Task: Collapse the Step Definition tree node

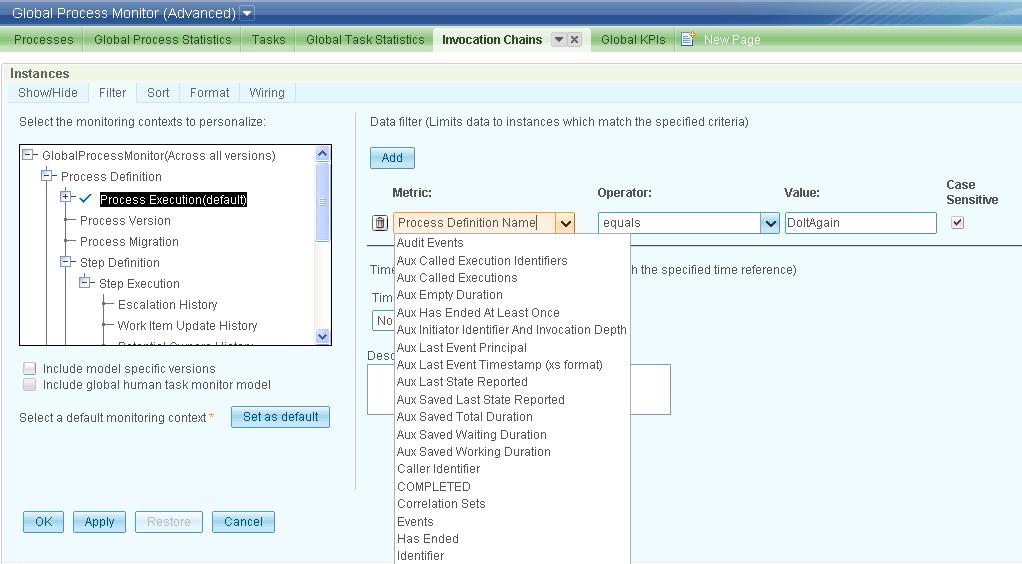Action: coord(65,261)
